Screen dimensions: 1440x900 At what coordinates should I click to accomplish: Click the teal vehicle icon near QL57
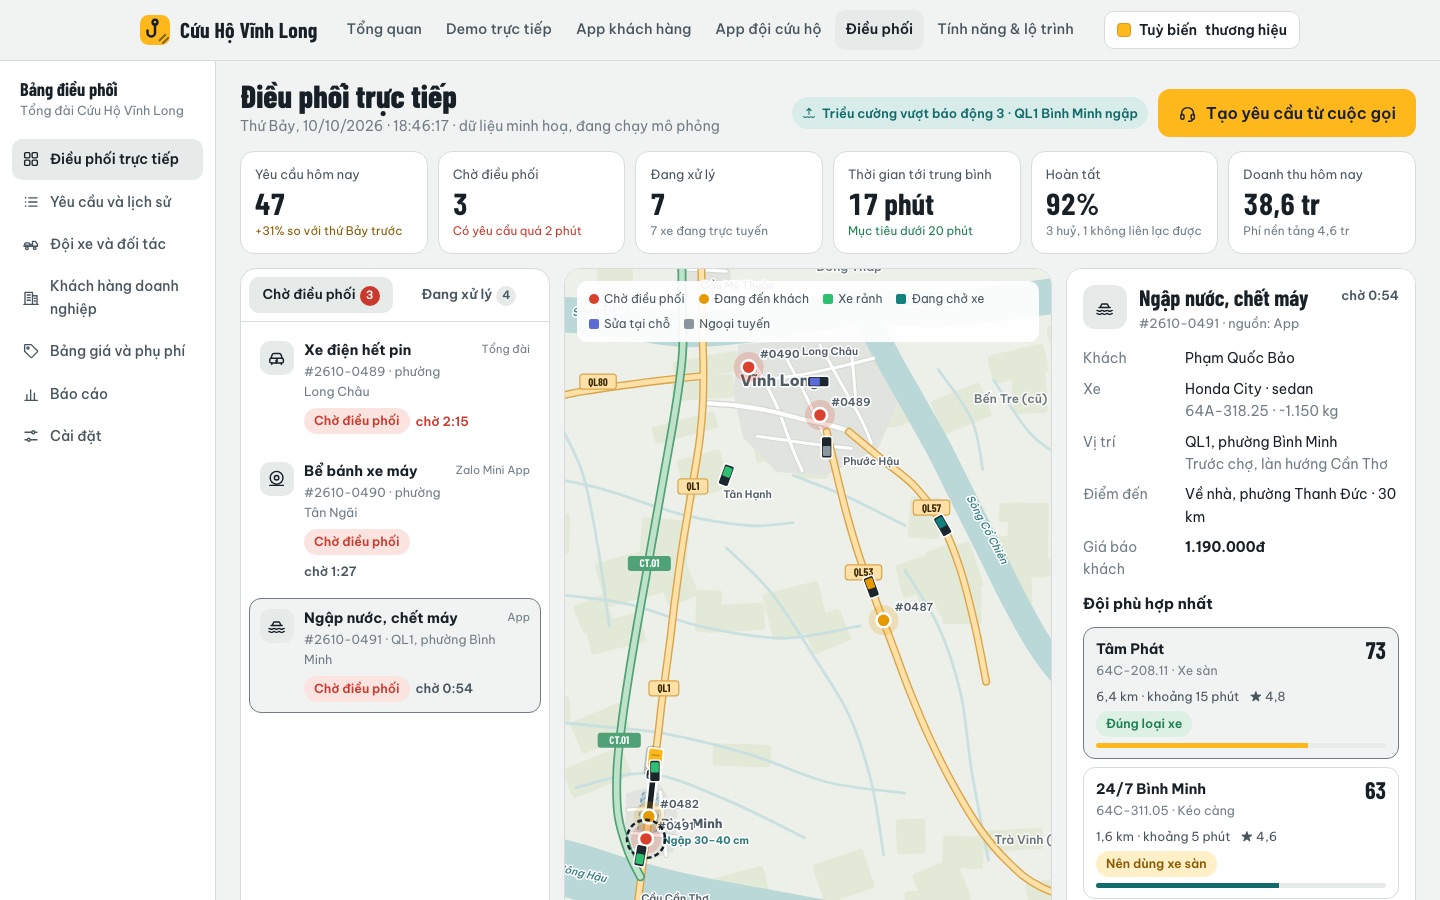[942, 524]
